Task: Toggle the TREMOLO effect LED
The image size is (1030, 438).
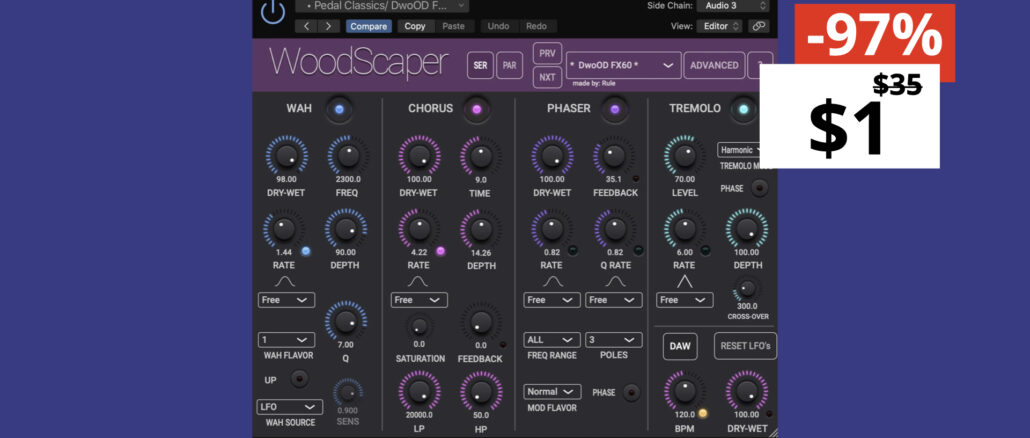Action: (x=744, y=109)
